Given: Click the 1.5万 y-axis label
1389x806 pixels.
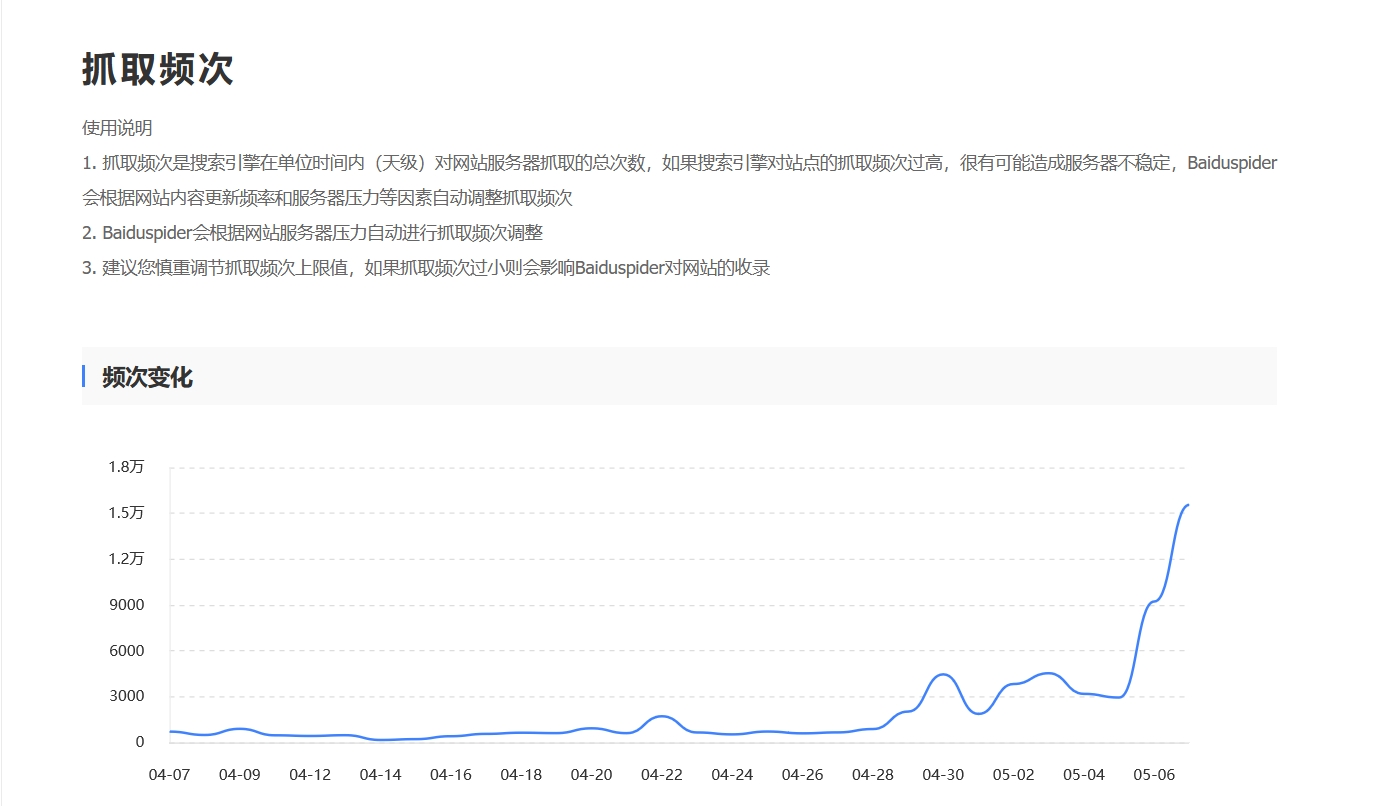Looking at the screenshot, I should (127, 513).
